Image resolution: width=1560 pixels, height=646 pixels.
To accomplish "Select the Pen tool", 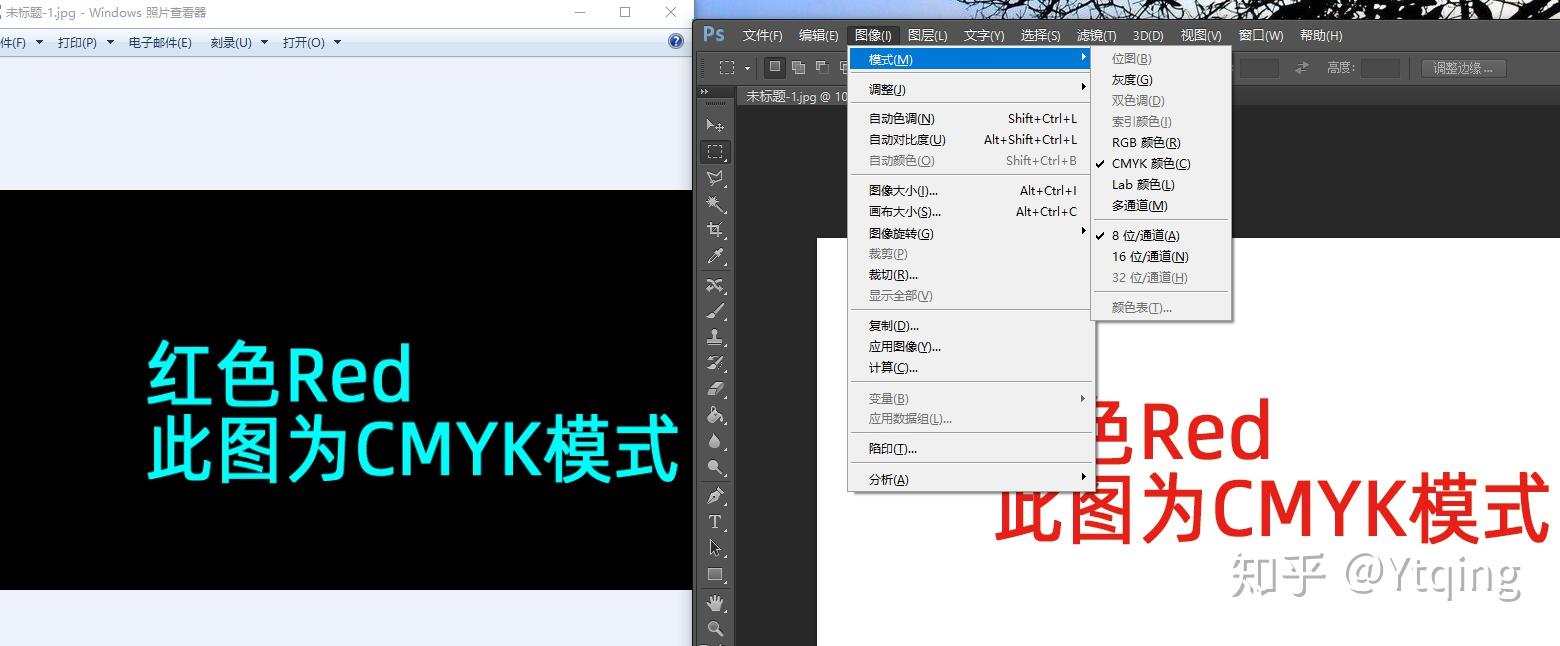I will (715, 496).
